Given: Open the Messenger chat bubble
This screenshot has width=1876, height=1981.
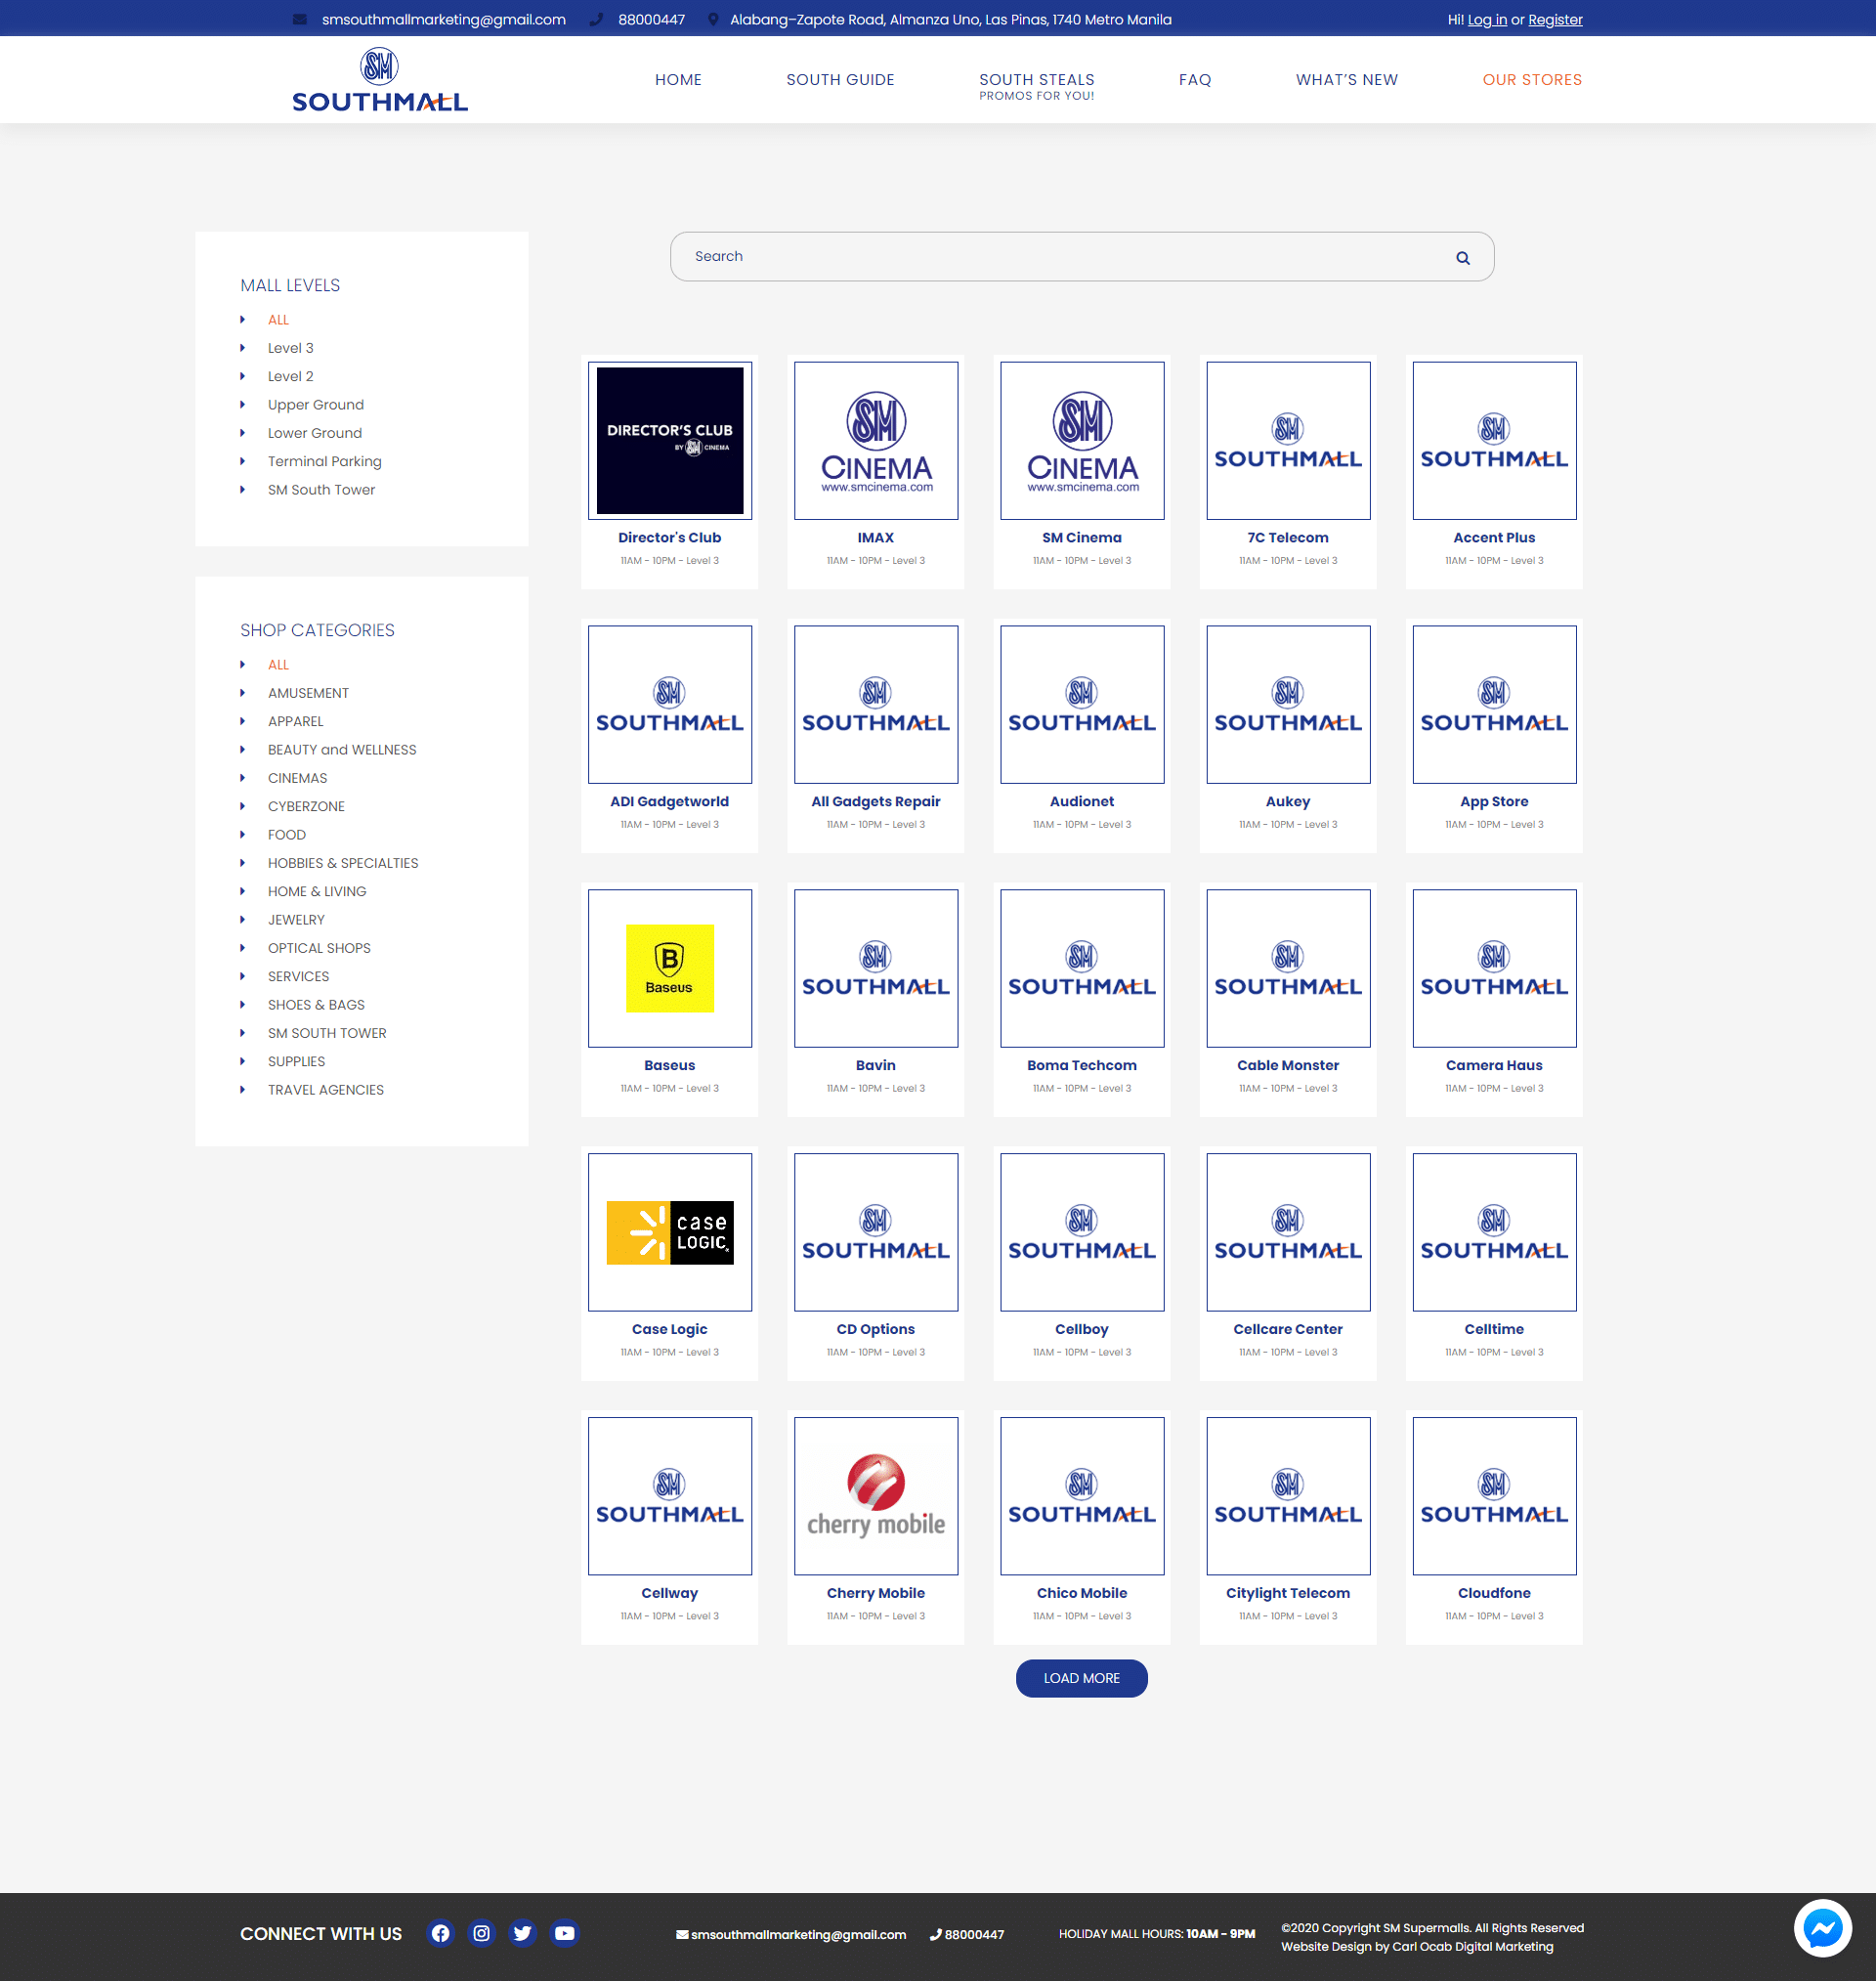Looking at the screenshot, I should coord(1822,1927).
